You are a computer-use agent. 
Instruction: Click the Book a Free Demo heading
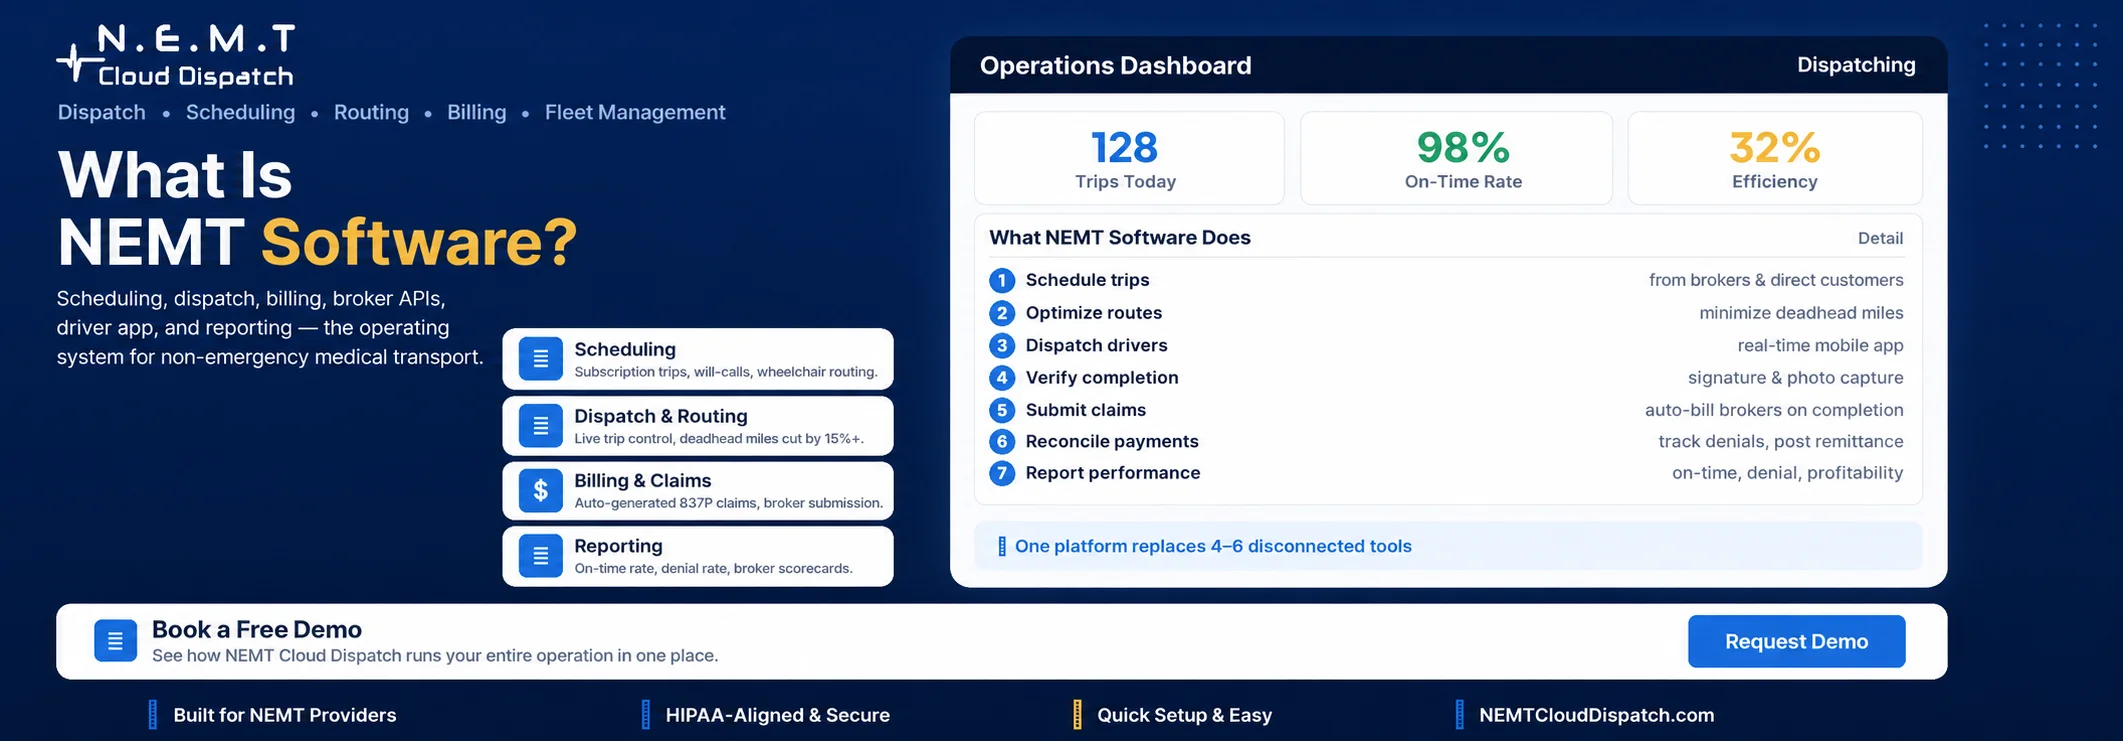(x=256, y=629)
